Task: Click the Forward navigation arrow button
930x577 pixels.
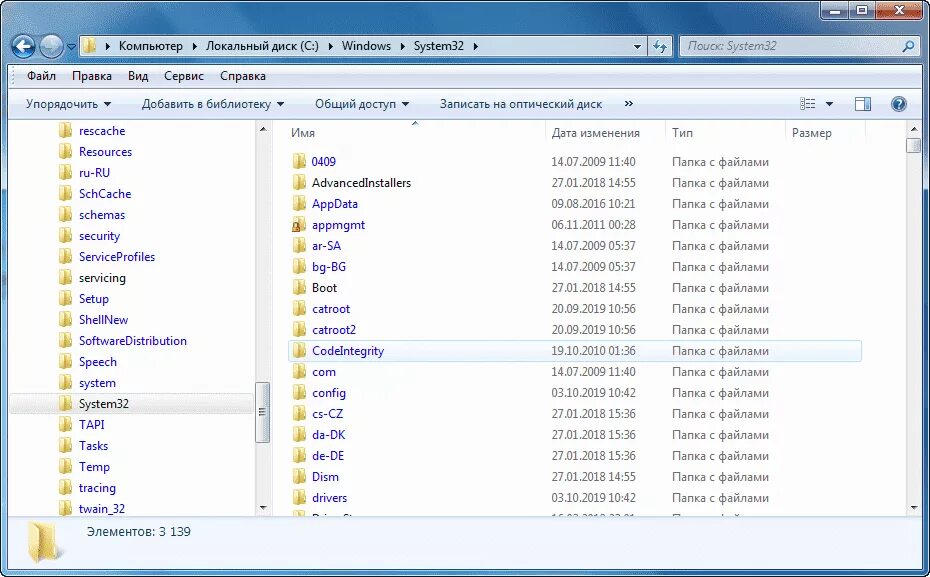Action: pos(52,46)
